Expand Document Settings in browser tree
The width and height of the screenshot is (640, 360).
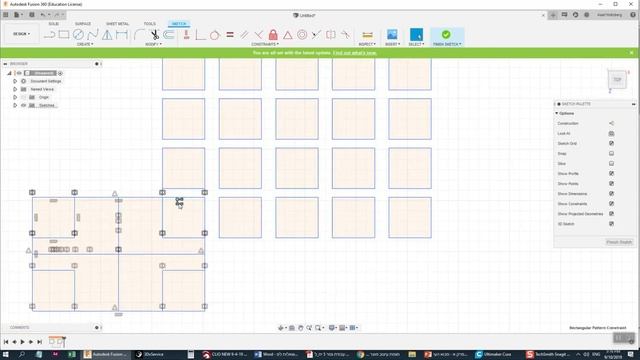tap(15, 81)
